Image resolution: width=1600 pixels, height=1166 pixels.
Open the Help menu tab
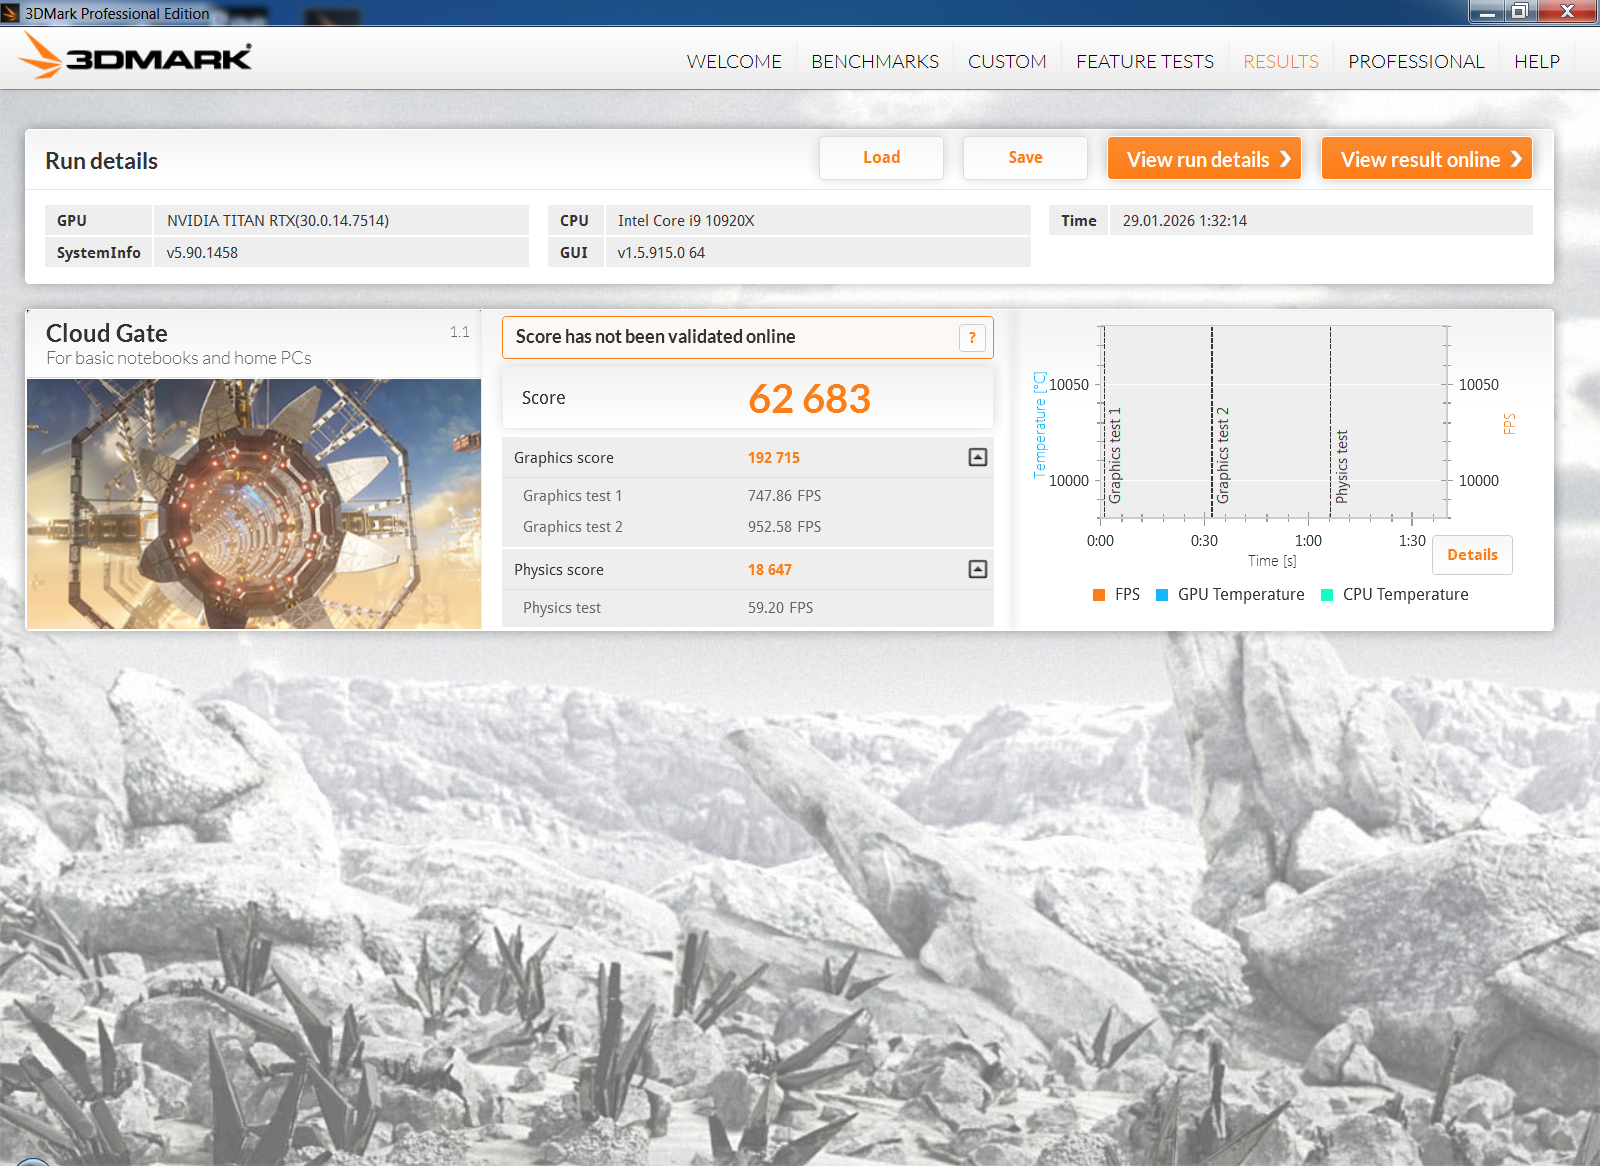click(1536, 62)
